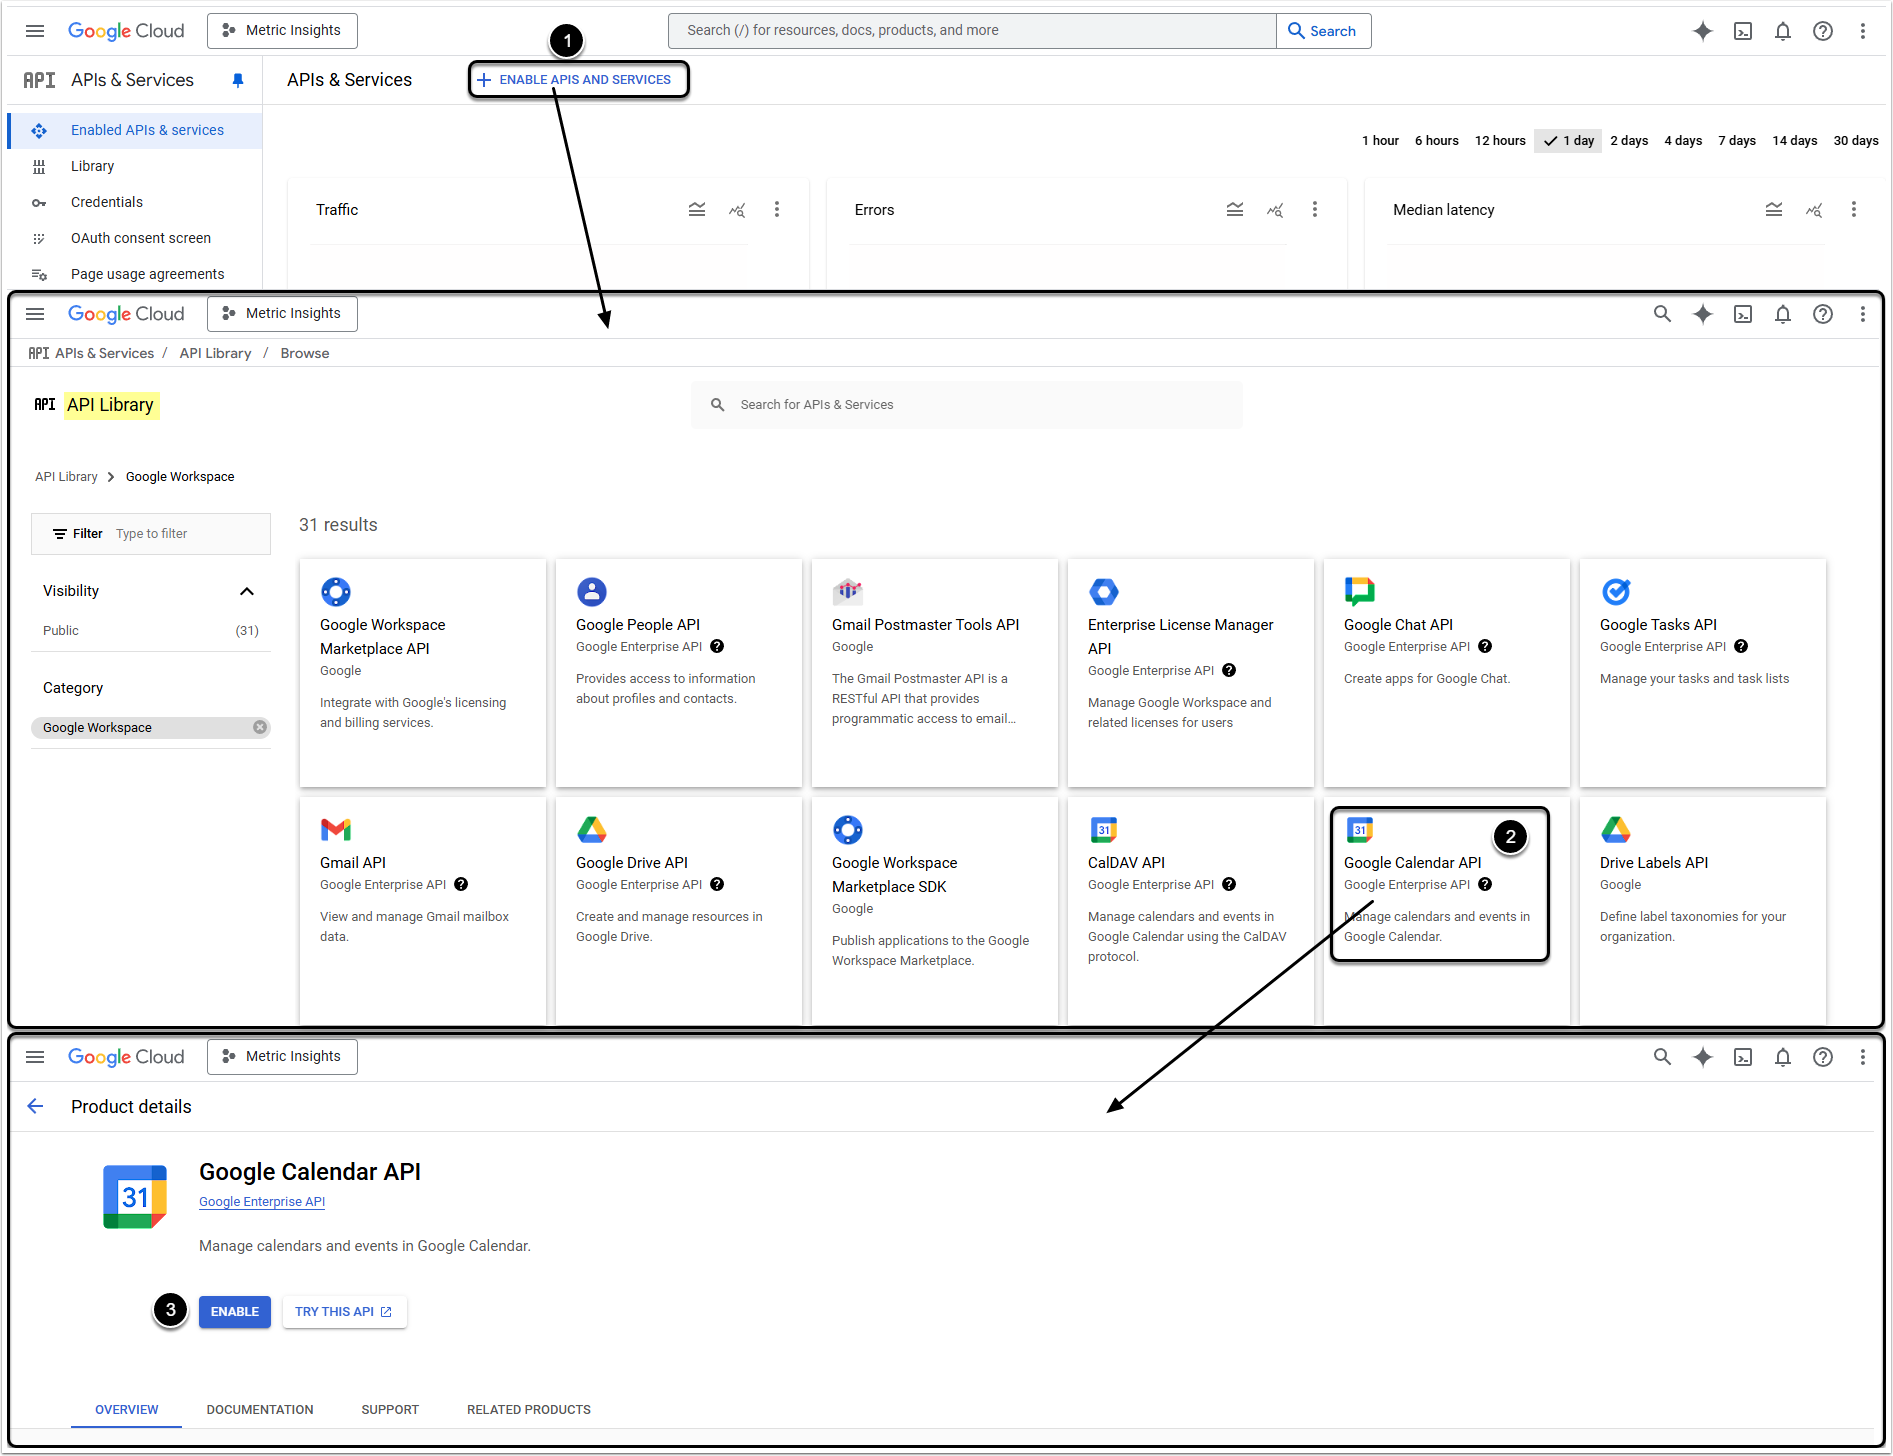1893x1456 pixels.
Task: Switch to the Support tab
Action: [390, 1410]
